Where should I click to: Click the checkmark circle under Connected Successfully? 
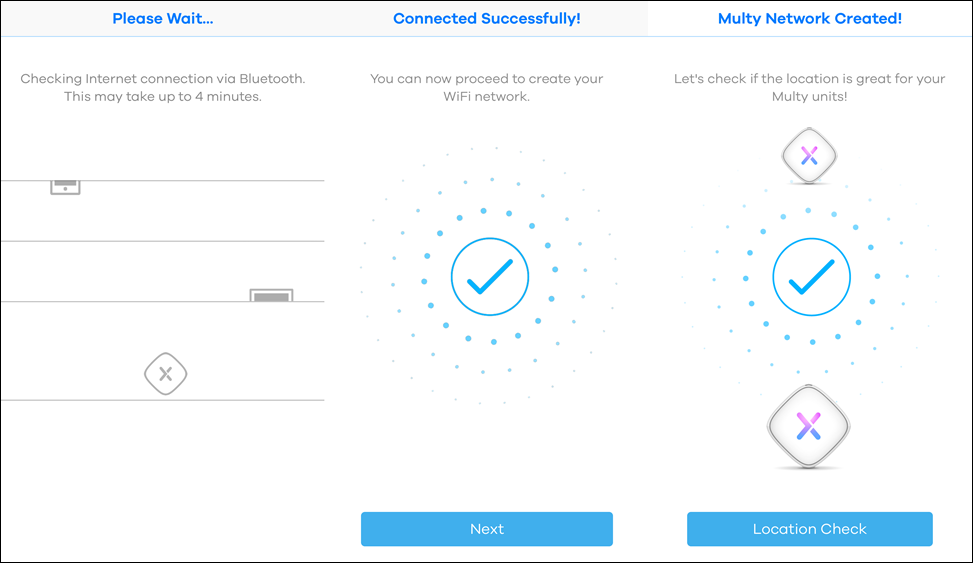(490, 277)
